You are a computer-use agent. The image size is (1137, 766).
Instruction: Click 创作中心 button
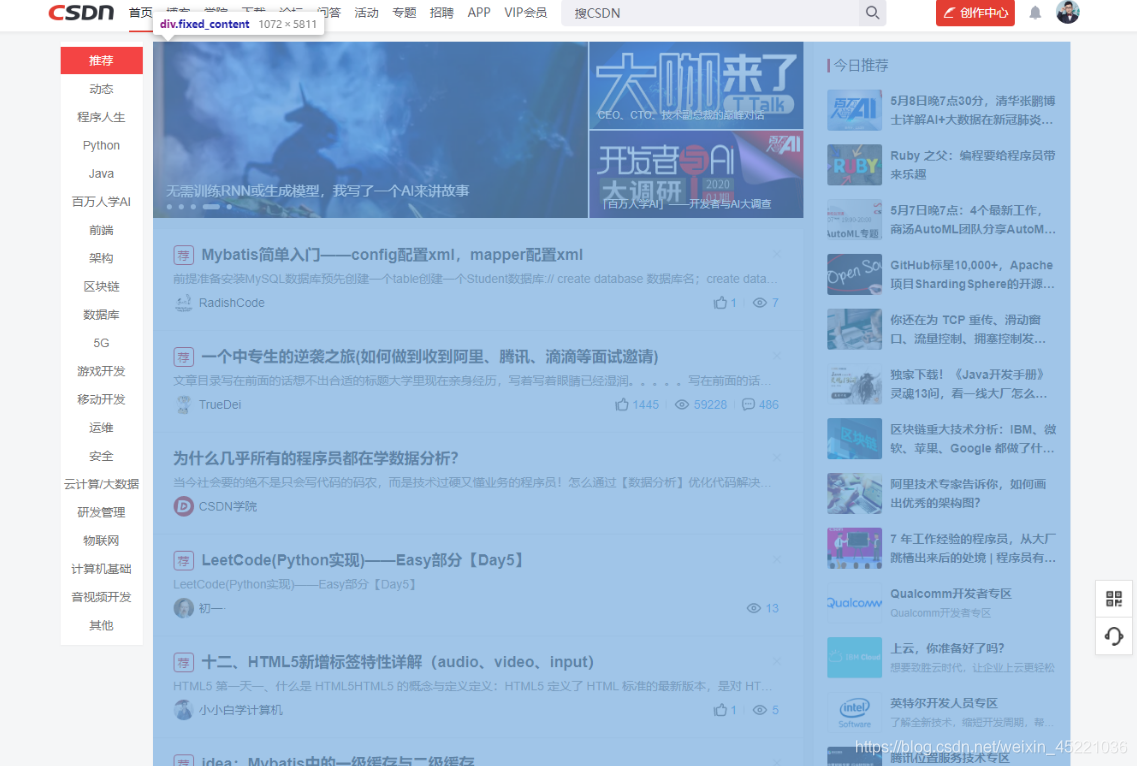point(975,12)
